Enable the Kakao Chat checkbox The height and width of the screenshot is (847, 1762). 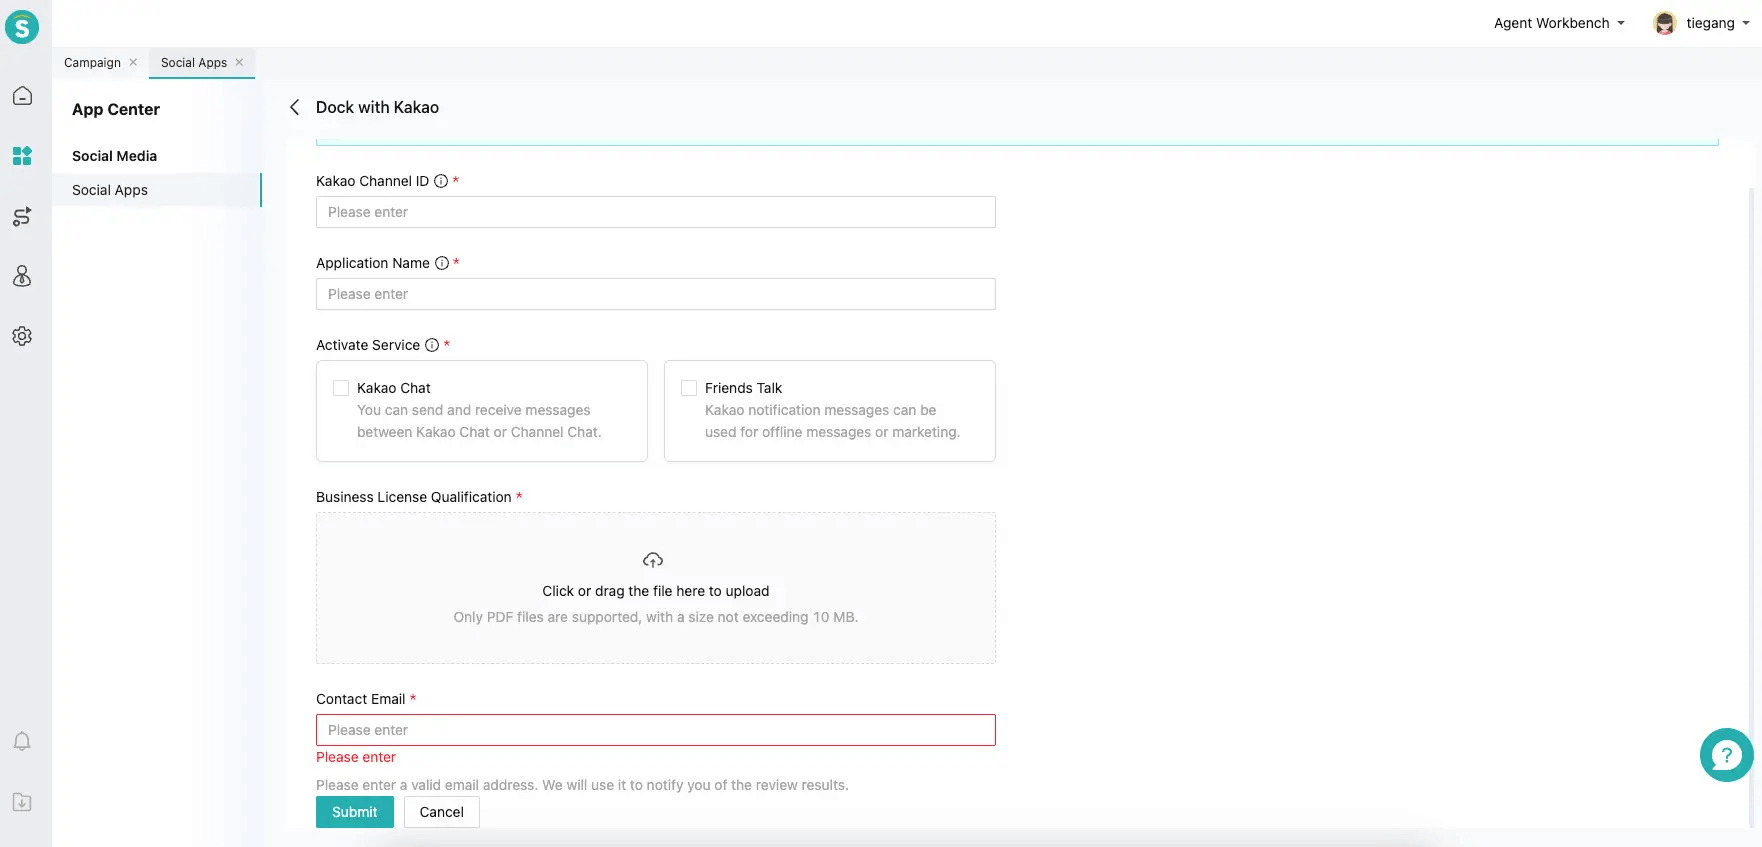click(341, 388)
